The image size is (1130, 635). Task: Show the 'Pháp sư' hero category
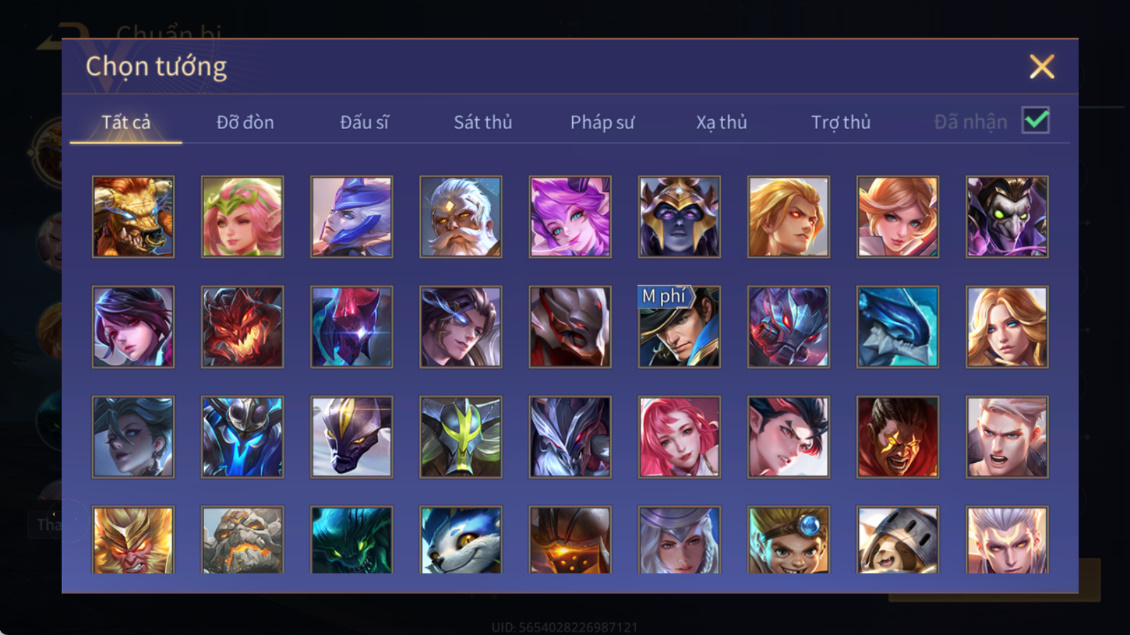point(602,122)
